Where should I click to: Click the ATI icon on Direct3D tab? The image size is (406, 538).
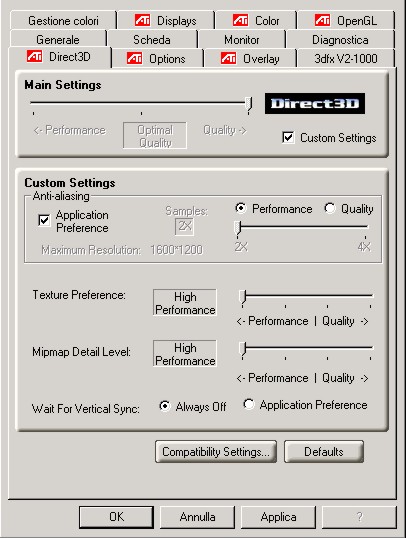pos(34,56)
